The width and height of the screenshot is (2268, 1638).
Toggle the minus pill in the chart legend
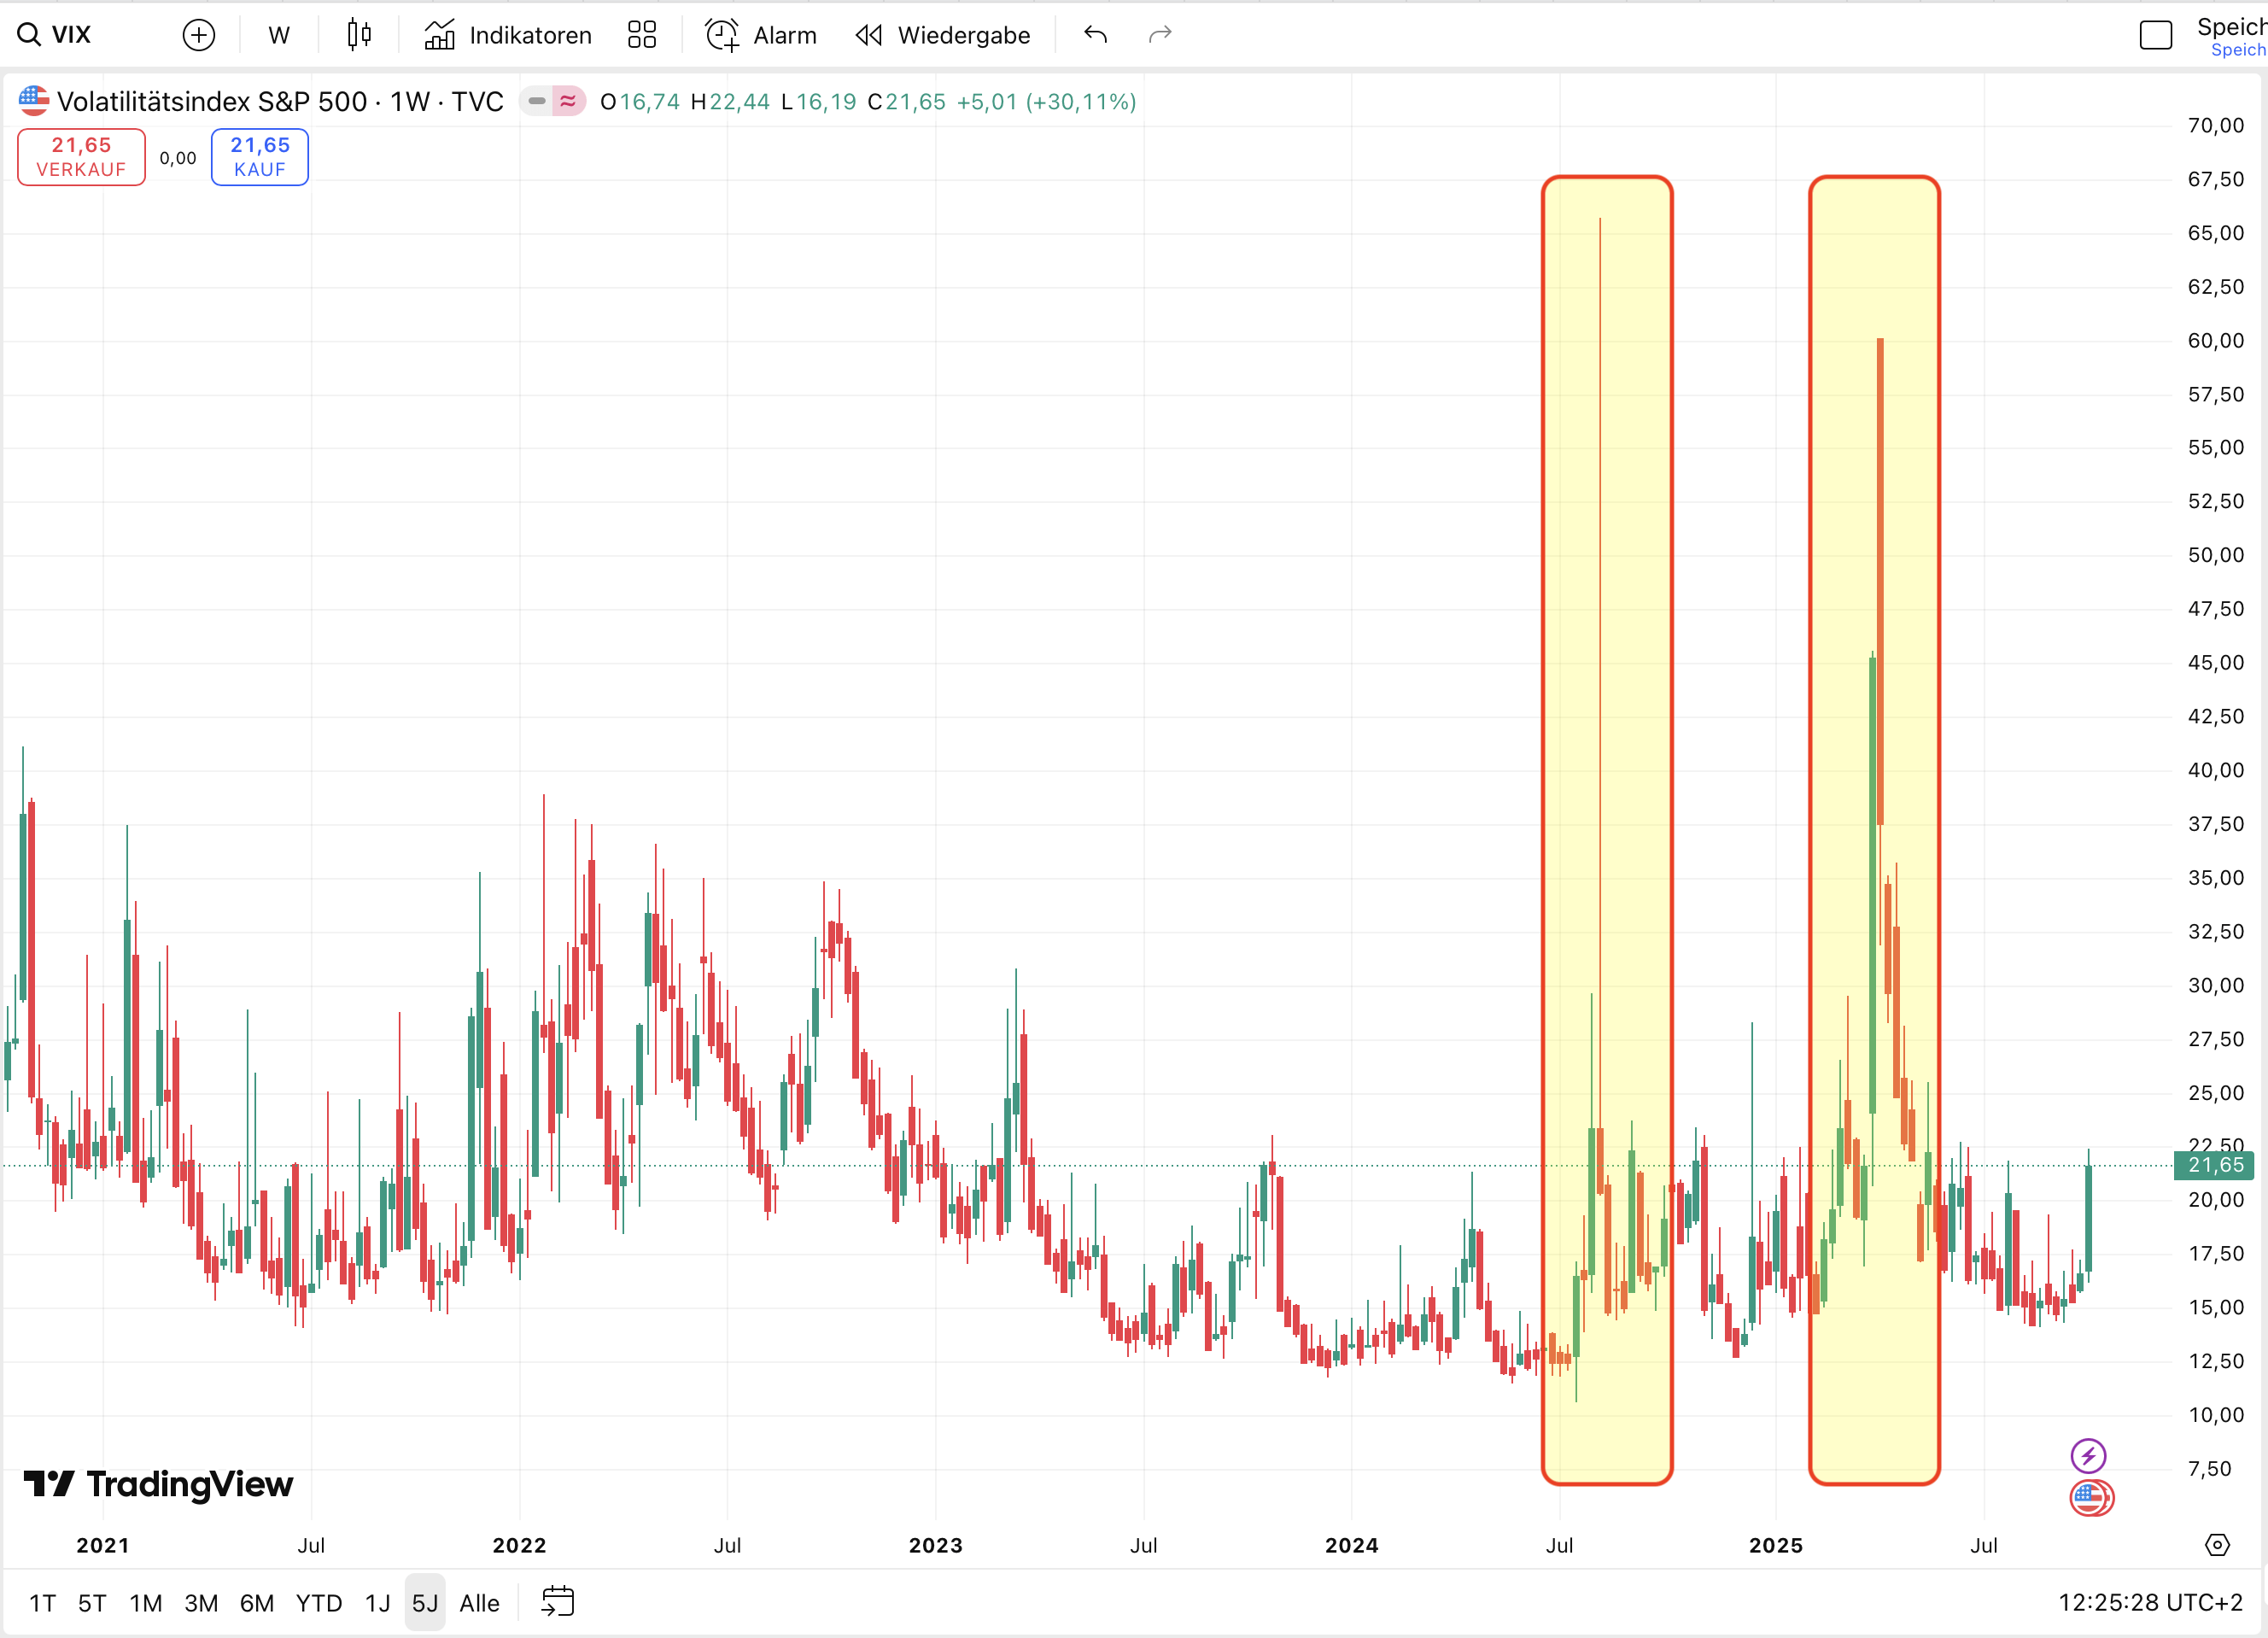click(x=537, y=101)
